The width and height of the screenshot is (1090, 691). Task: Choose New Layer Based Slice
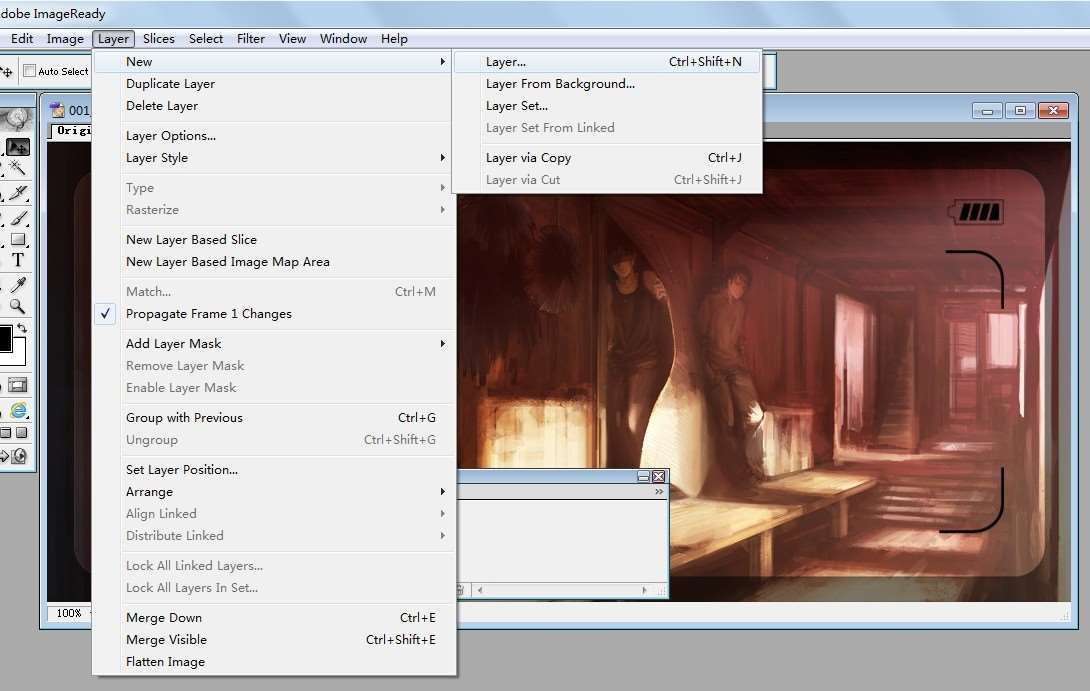(x=274, y=240)
